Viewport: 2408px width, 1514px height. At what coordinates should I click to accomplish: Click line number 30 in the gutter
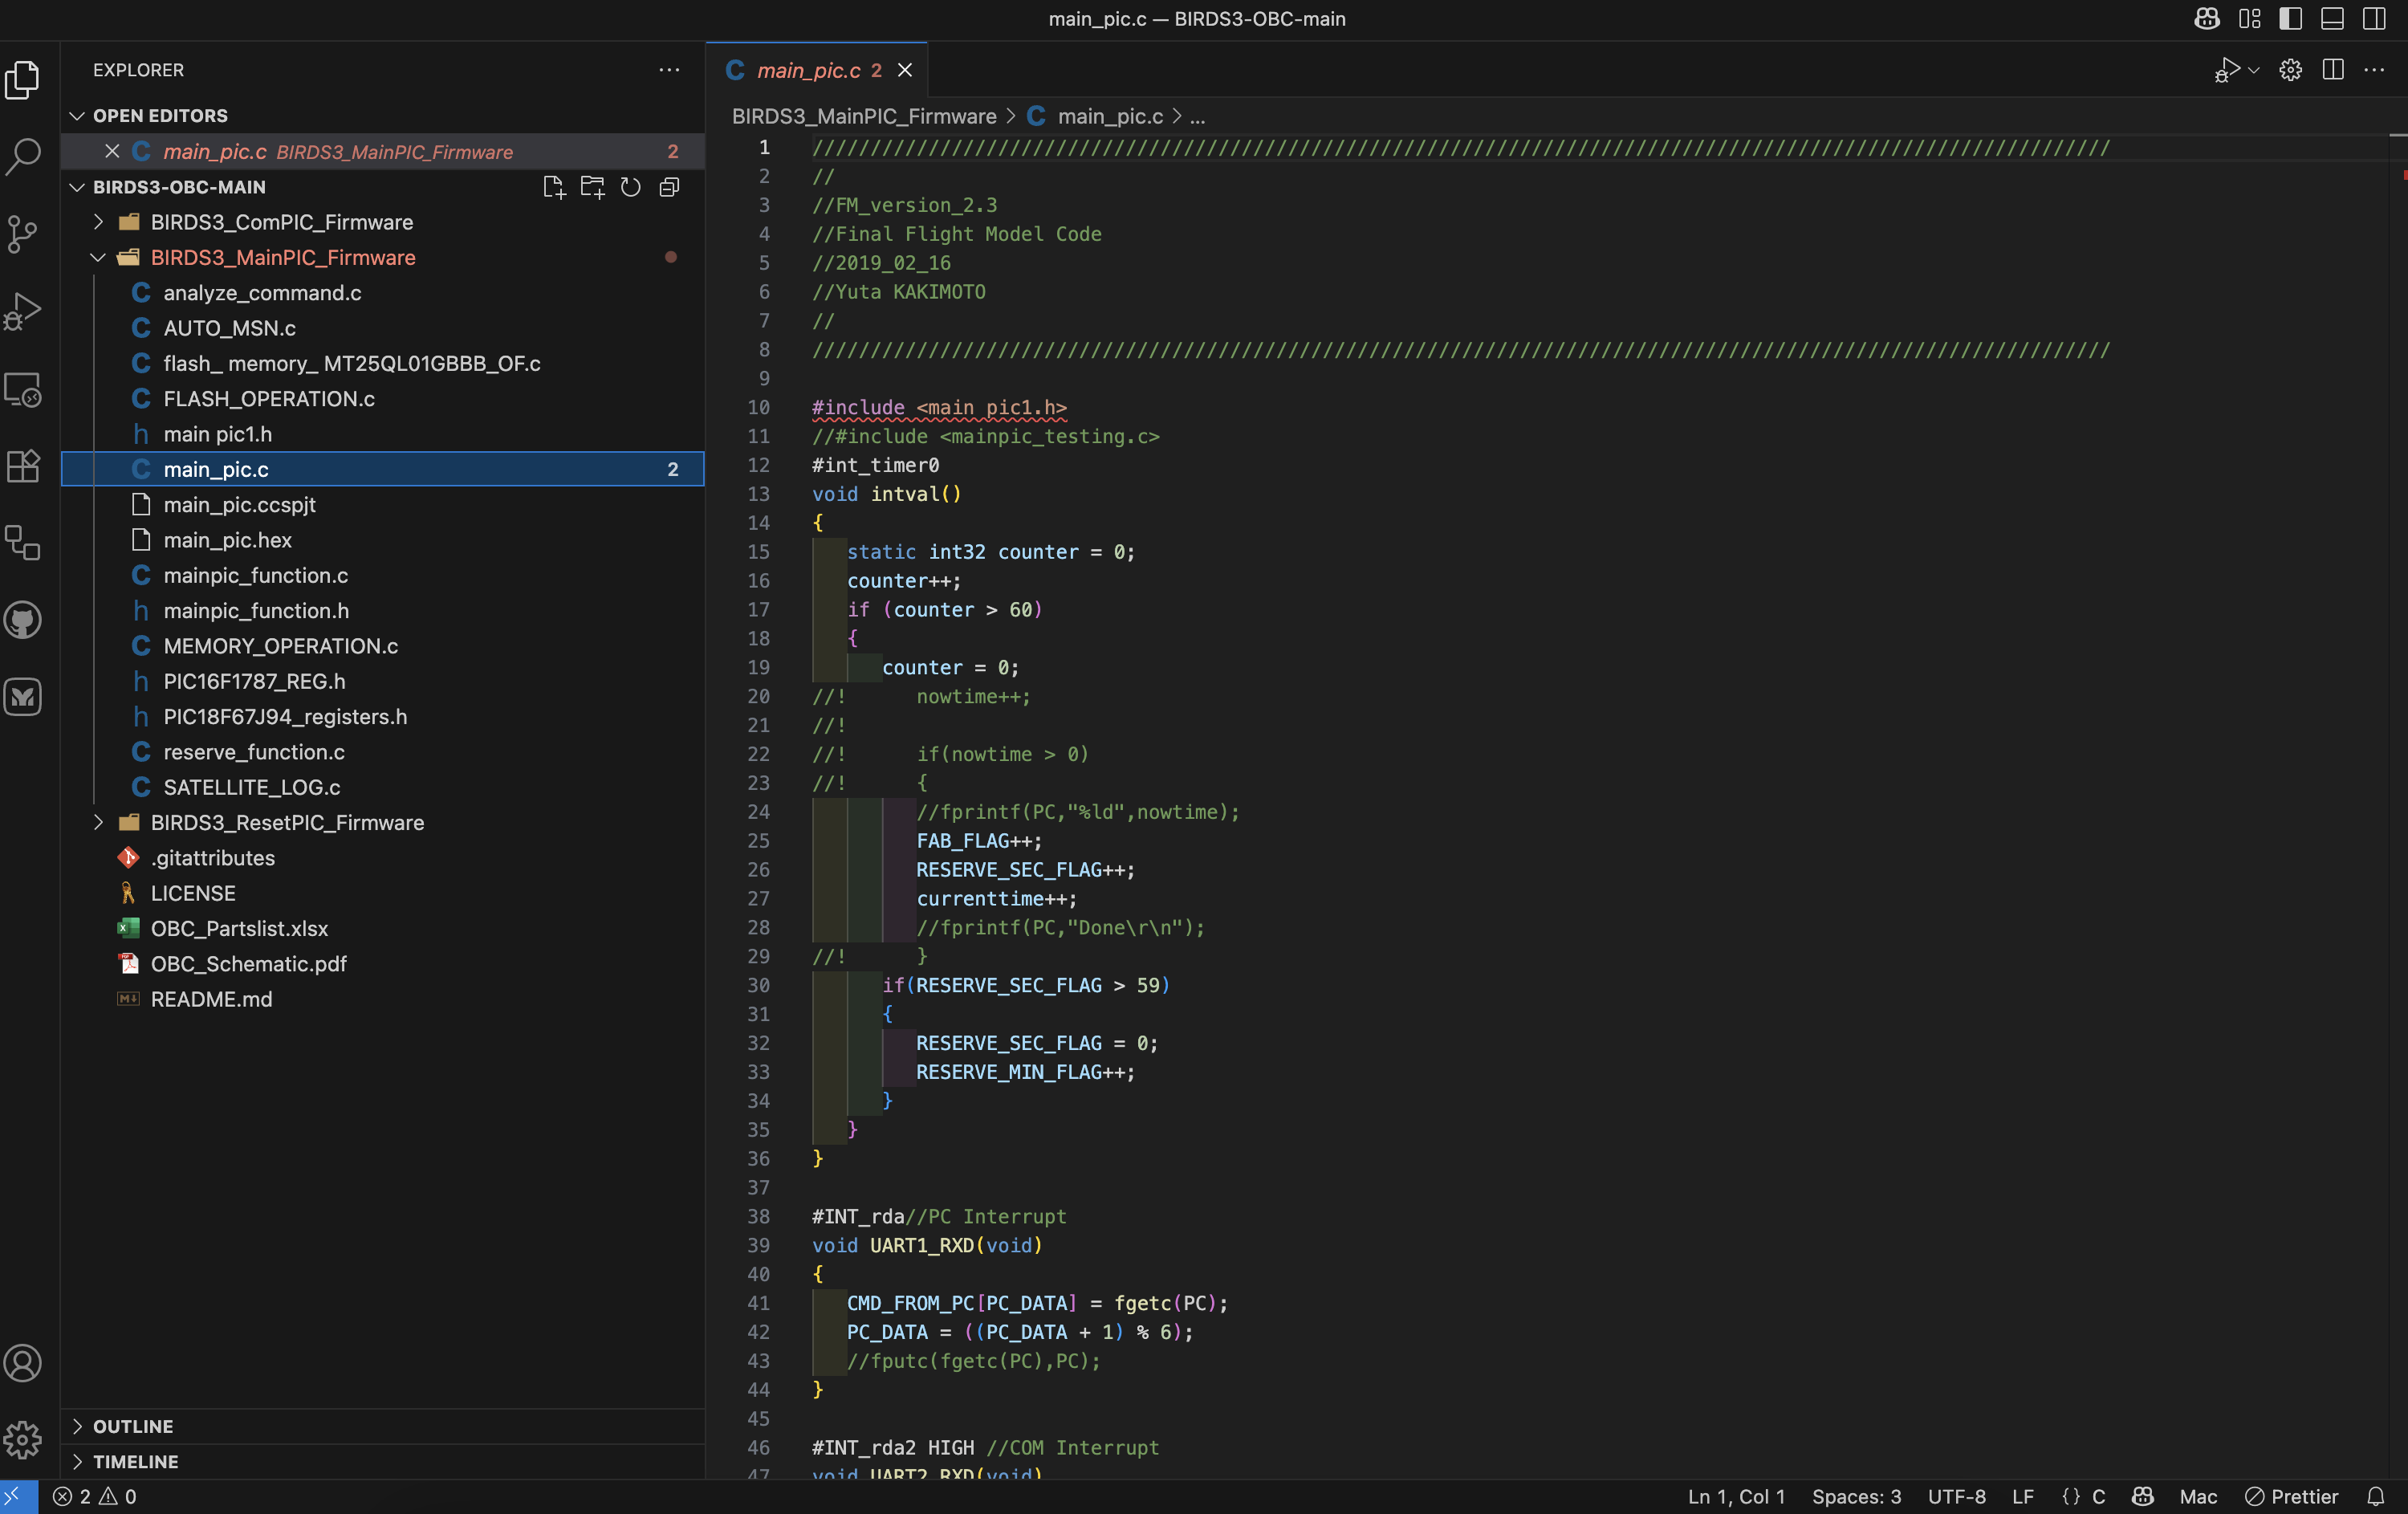point(758,985)
